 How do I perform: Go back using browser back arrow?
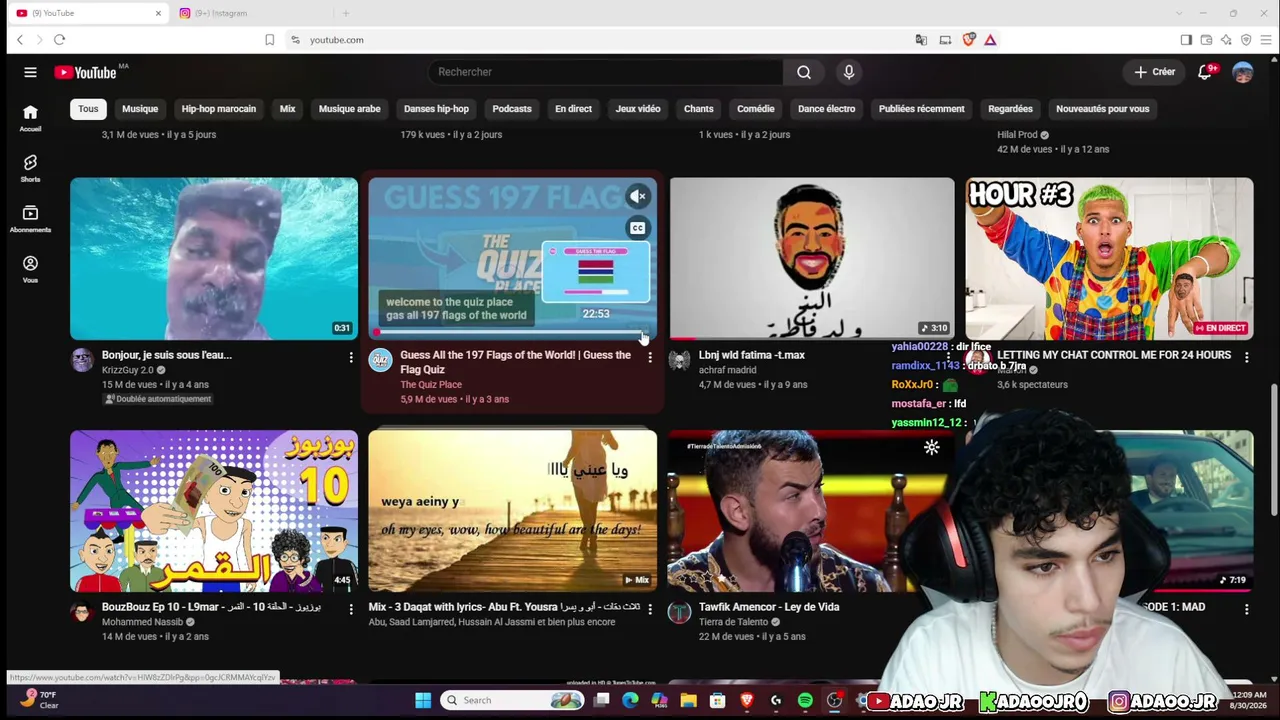[x=20, y=40]
